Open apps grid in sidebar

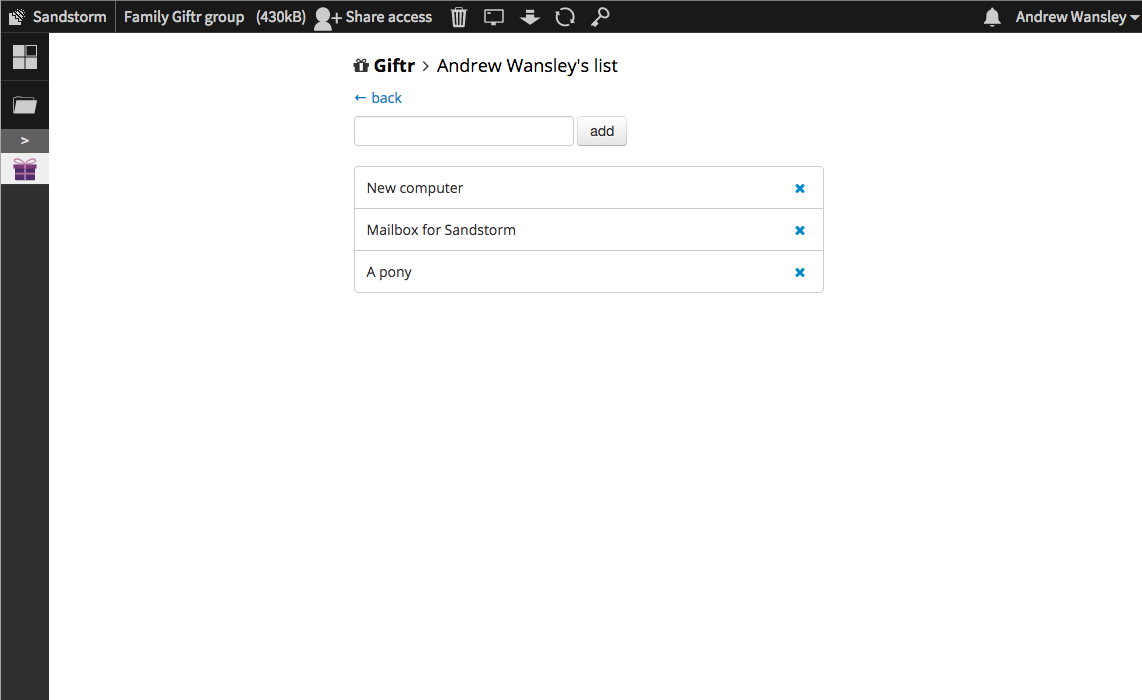pos(25,57)
